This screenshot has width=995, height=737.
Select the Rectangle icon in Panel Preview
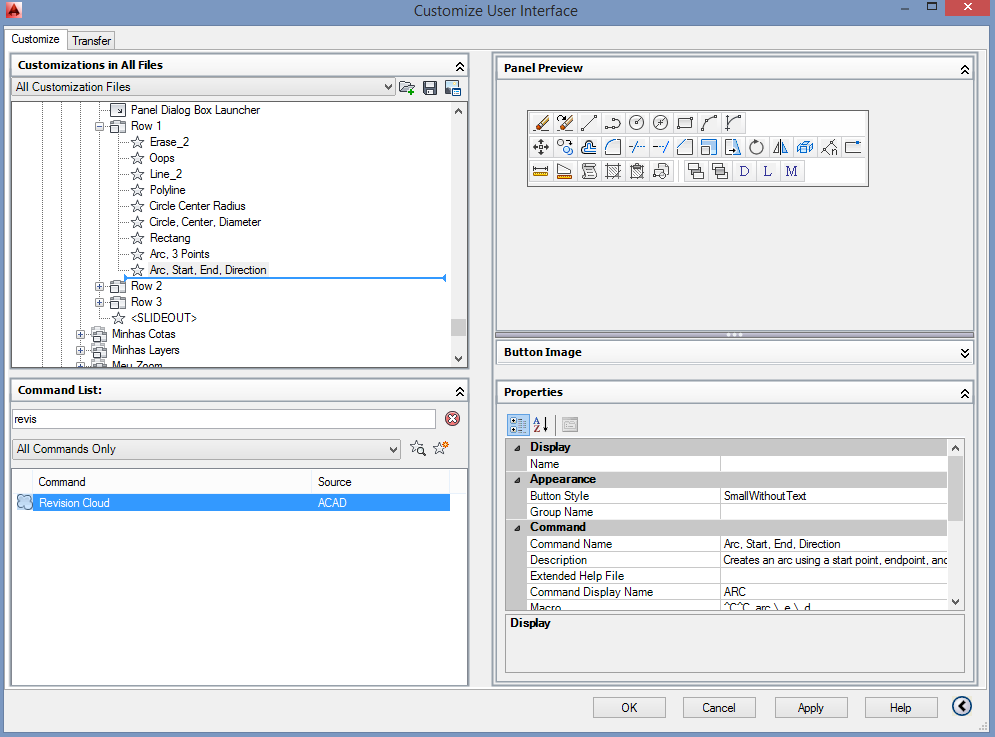pos(685,123)
